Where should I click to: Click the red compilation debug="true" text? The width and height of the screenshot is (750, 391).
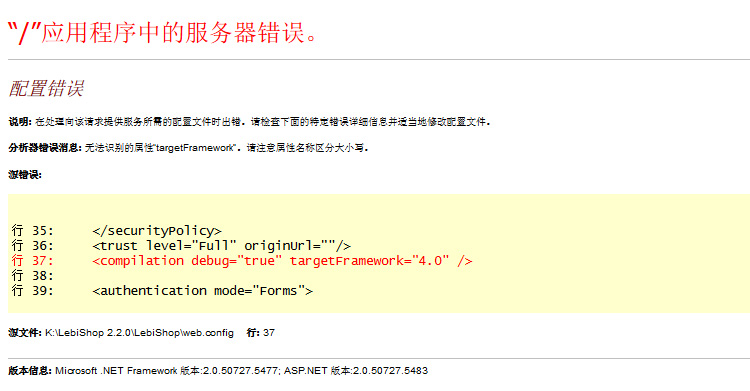point(187,261)
